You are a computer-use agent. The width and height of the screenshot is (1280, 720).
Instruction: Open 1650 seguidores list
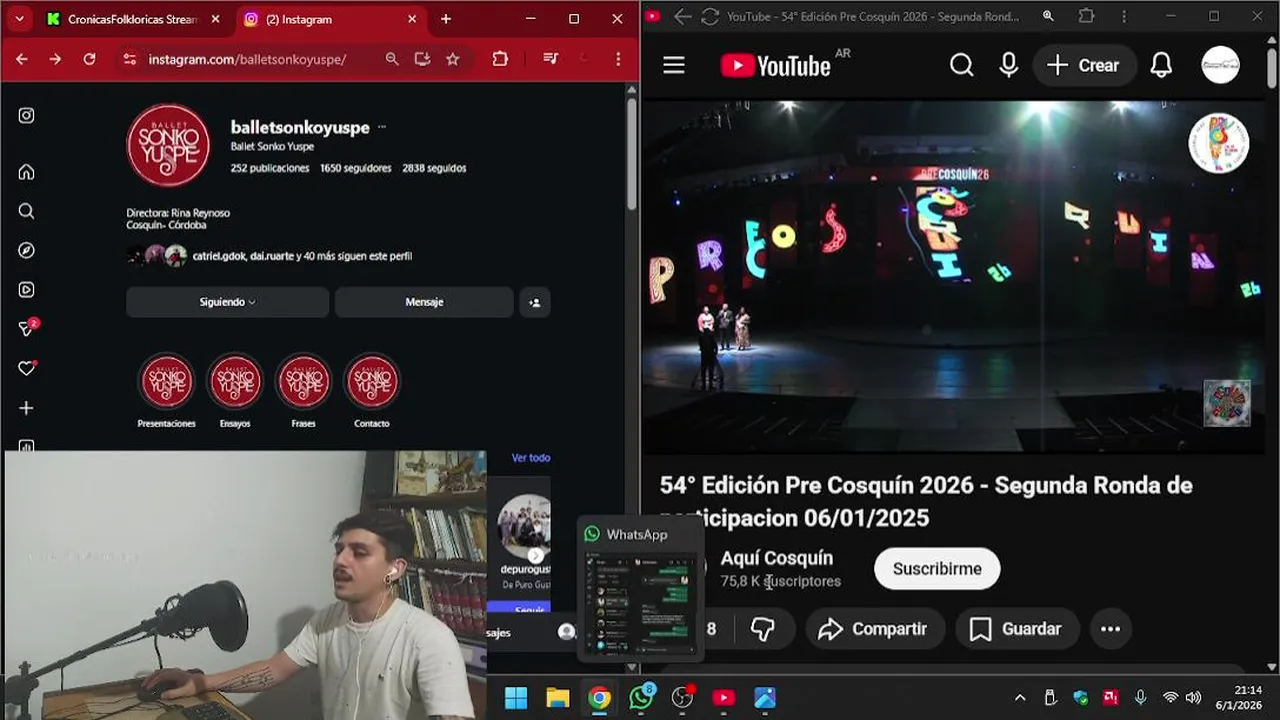[356, 168]
